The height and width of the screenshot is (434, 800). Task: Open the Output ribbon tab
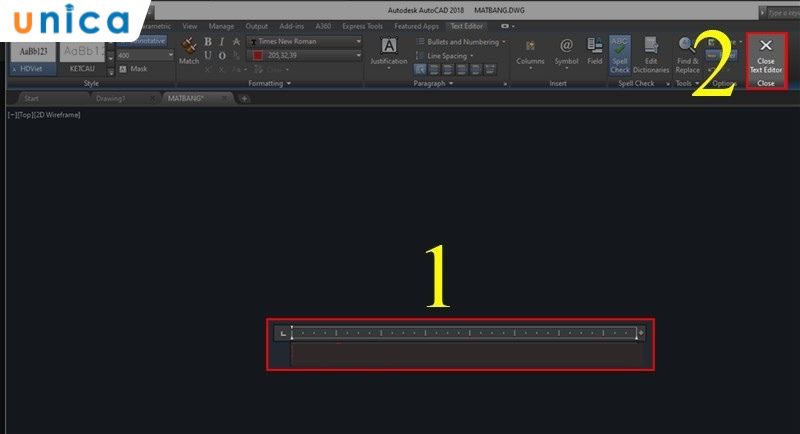click(x=256, y=26)
